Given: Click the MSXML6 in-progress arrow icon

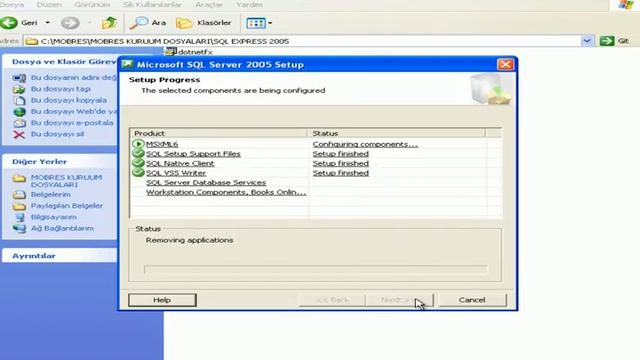Looking at the screenshot, I should tap(138, 144).
